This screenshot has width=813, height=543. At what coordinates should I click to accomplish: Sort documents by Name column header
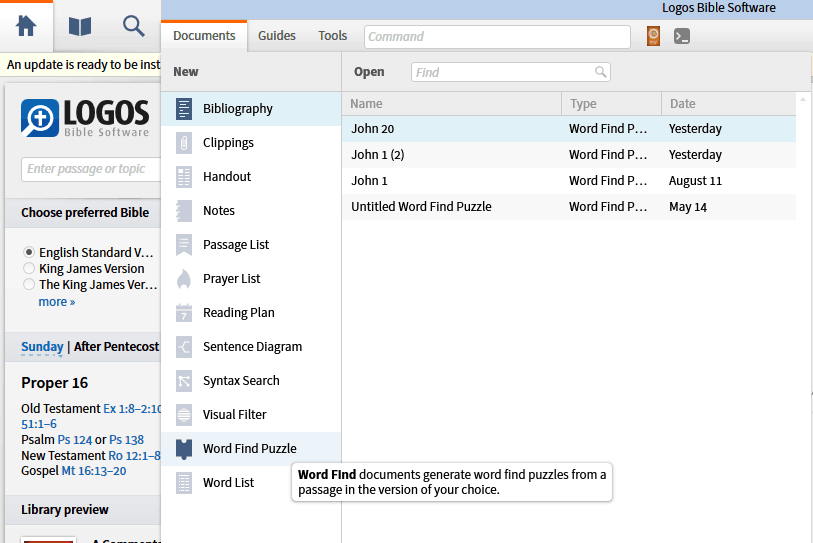[x=450, y=104]
